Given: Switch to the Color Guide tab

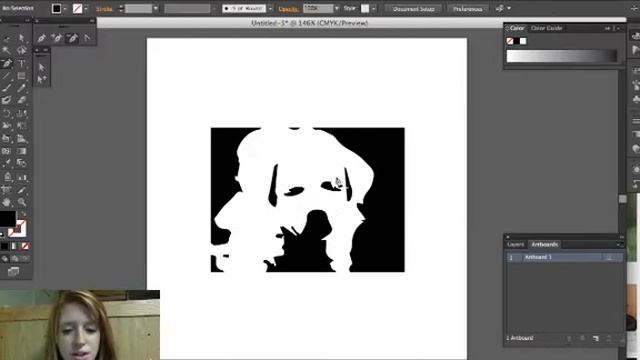Looking at the screenshot, I should pos(547,28).
